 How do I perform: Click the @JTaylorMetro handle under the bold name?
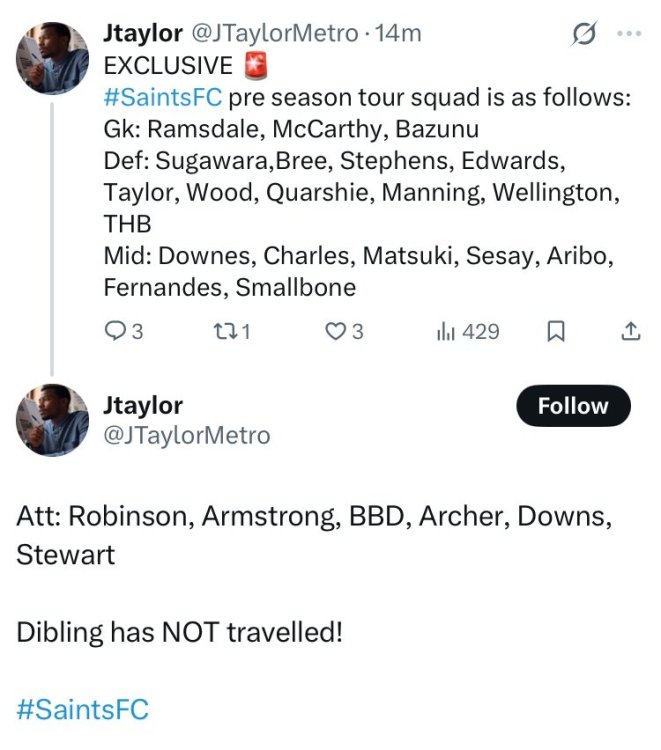point(186,436)
